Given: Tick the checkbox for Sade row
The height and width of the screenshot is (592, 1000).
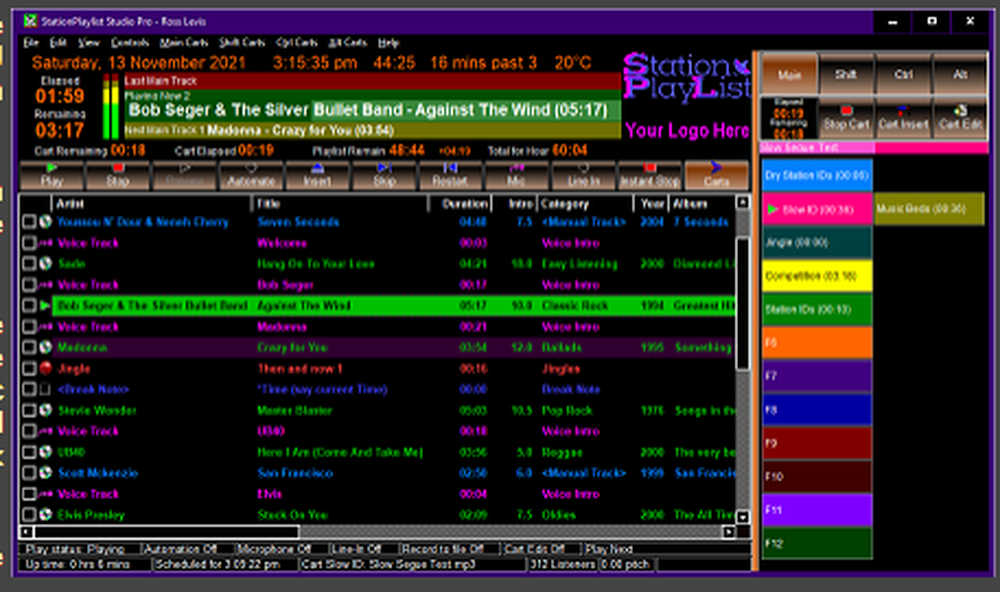Looking at the screenshot, I should (29, 263).
